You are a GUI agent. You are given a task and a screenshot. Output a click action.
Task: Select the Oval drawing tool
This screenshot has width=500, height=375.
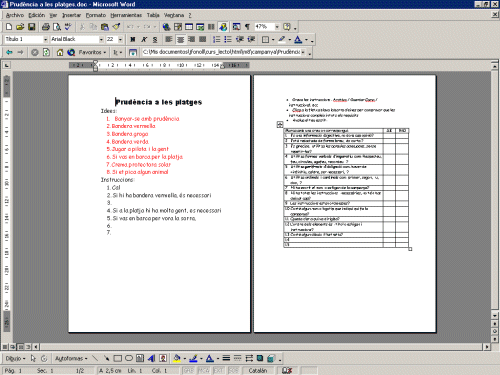129,358
